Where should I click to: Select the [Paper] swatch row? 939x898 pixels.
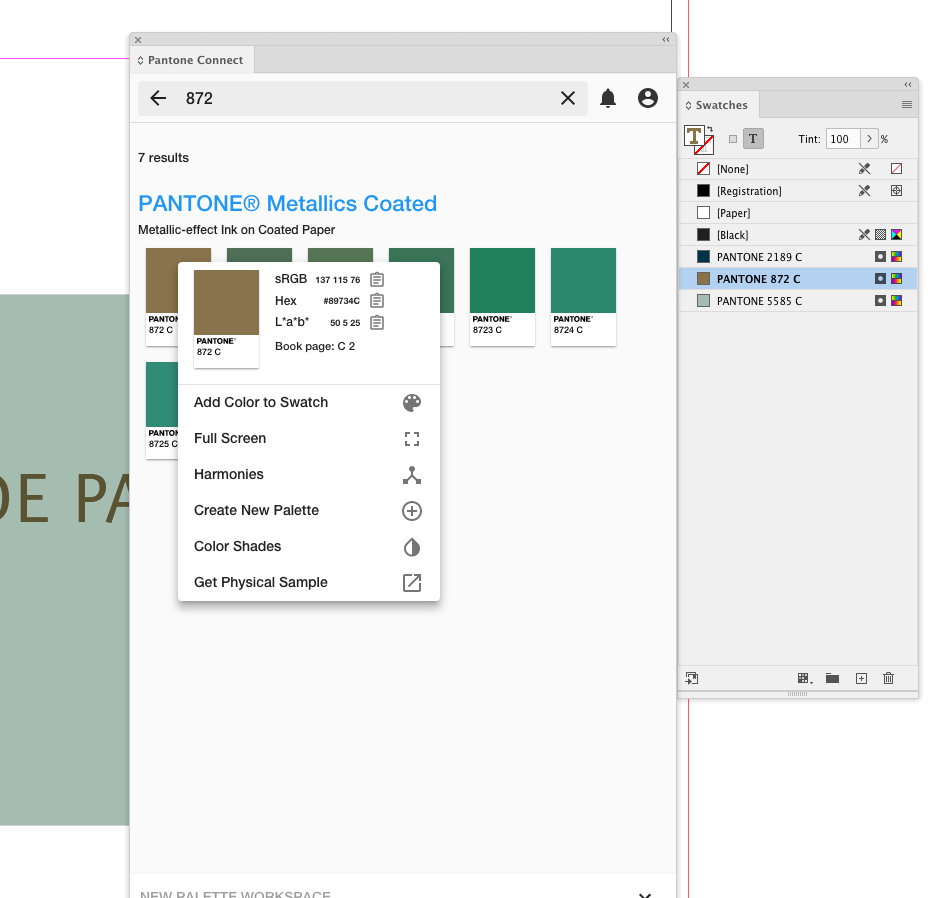click(x=798, y=213)
